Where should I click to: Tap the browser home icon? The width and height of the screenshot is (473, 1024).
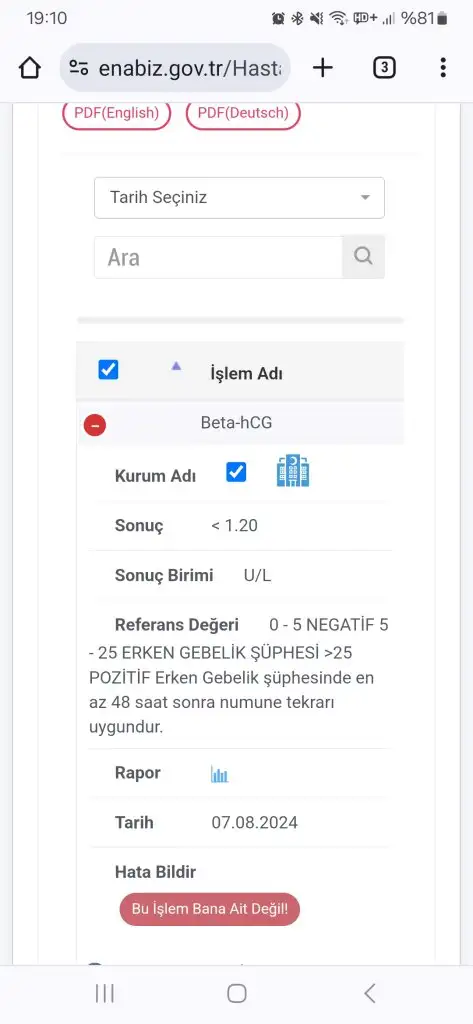(30, 68)
